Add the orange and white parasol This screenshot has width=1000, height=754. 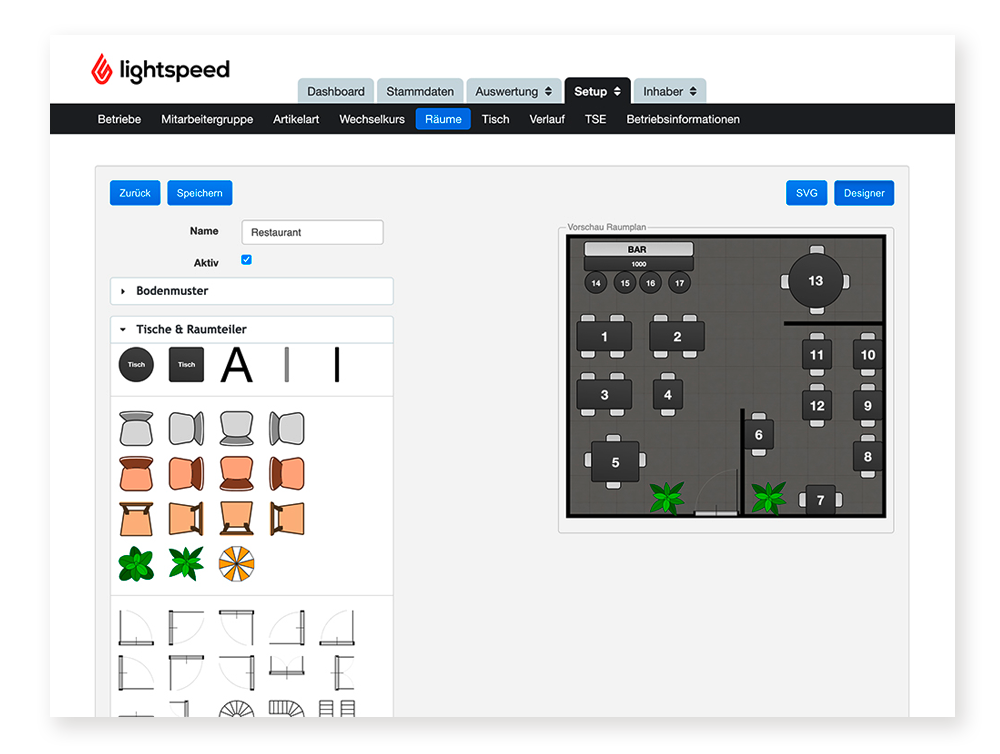(237, 564)
